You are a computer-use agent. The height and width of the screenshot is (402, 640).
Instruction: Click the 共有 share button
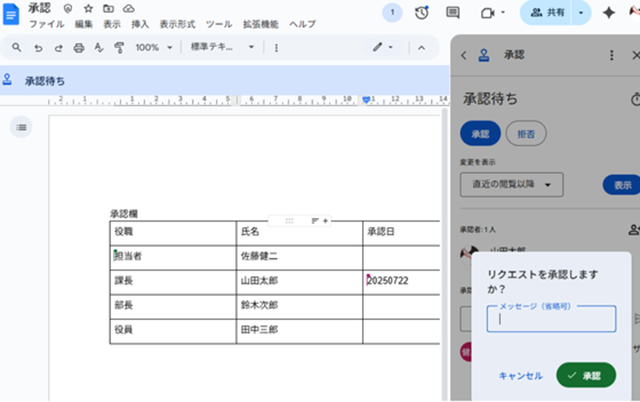click(547, 13)
